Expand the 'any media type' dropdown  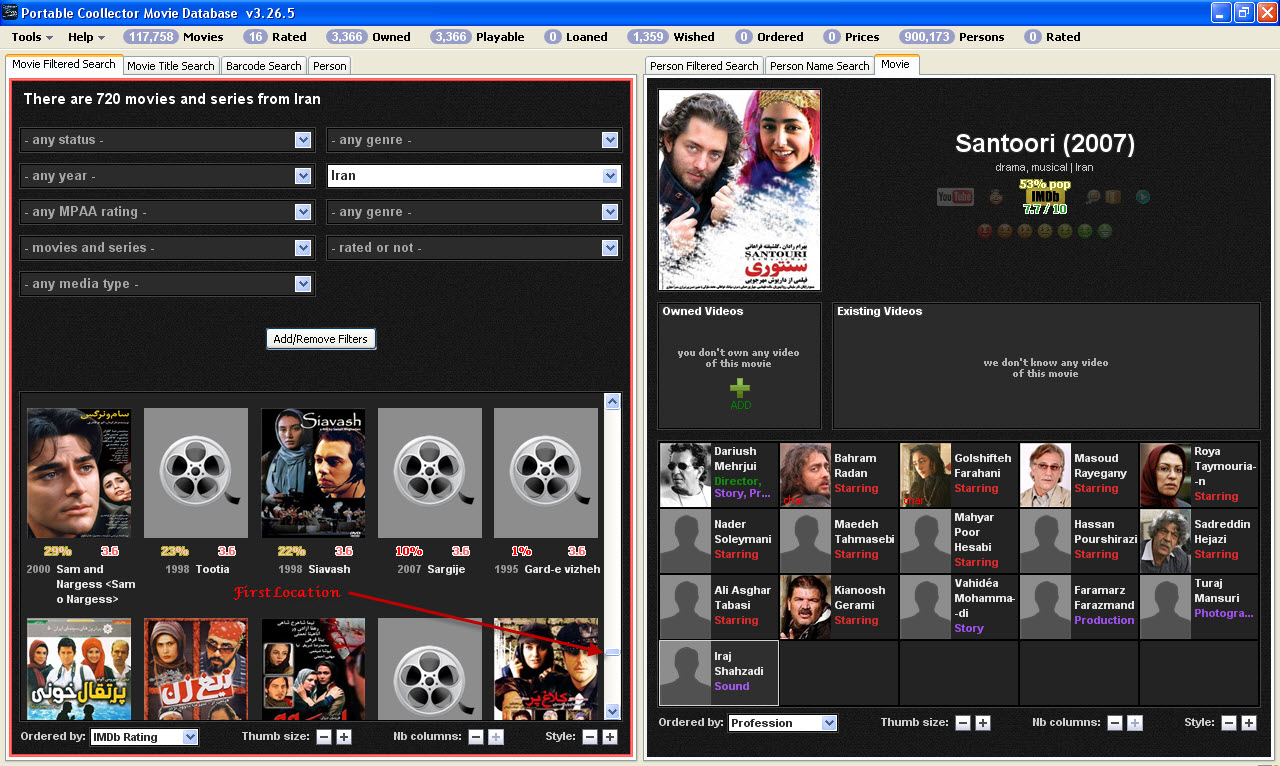pyautogui.click(x=167, y=284)
